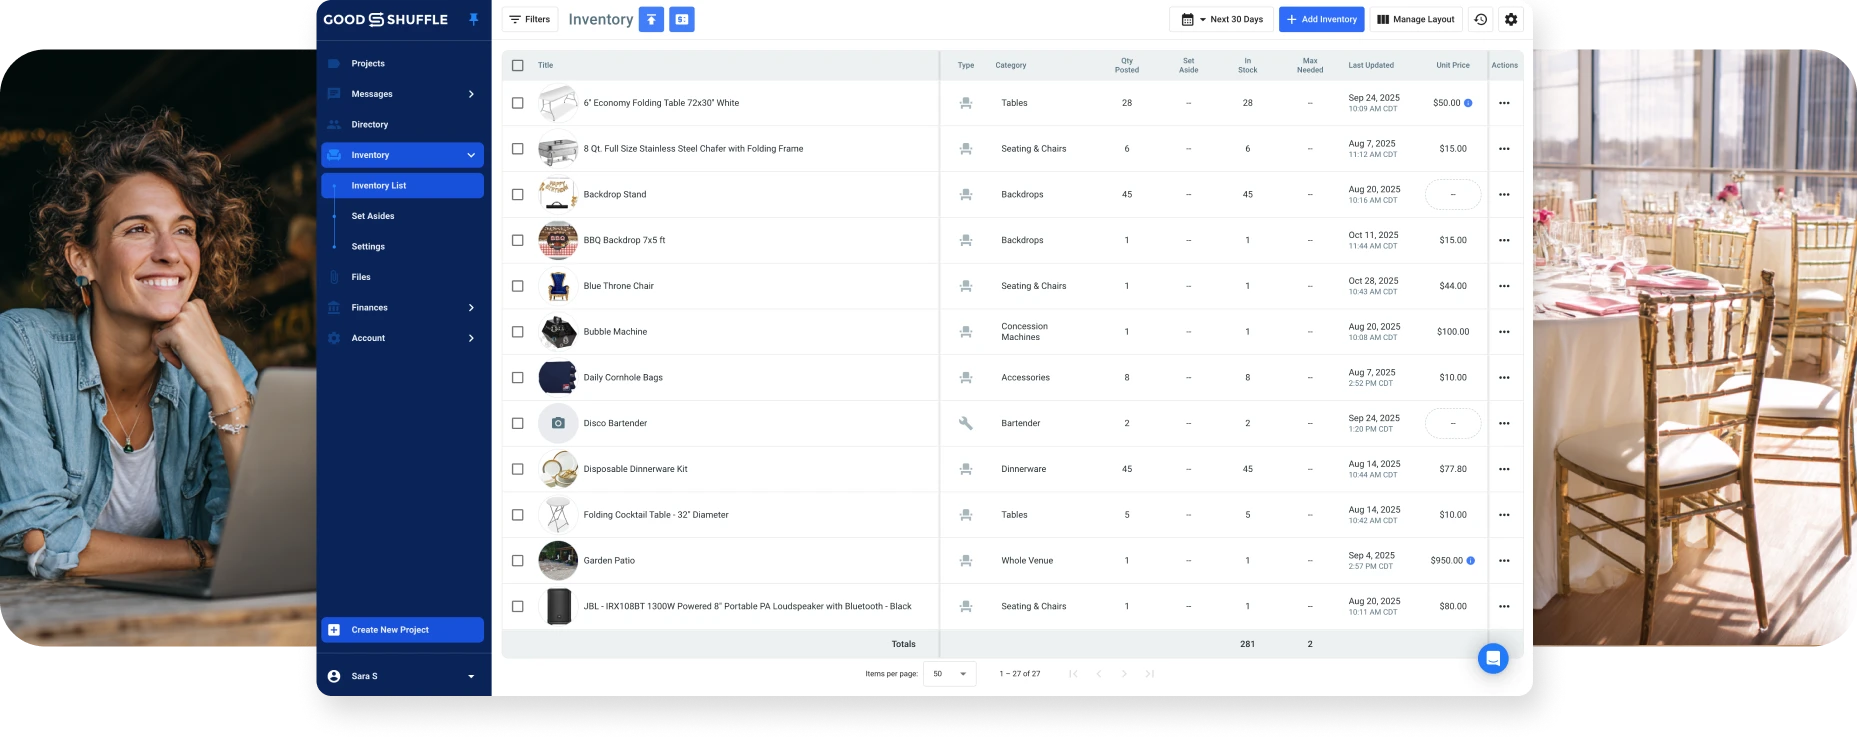Open the Next 30 Days date dropdown

(x=1221, y=19)
